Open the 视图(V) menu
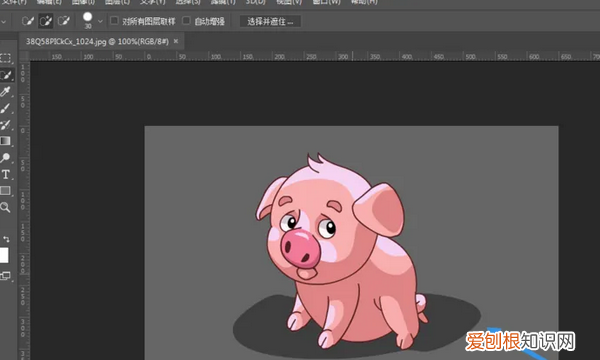600x360 pixels. [x=289, y=2]
